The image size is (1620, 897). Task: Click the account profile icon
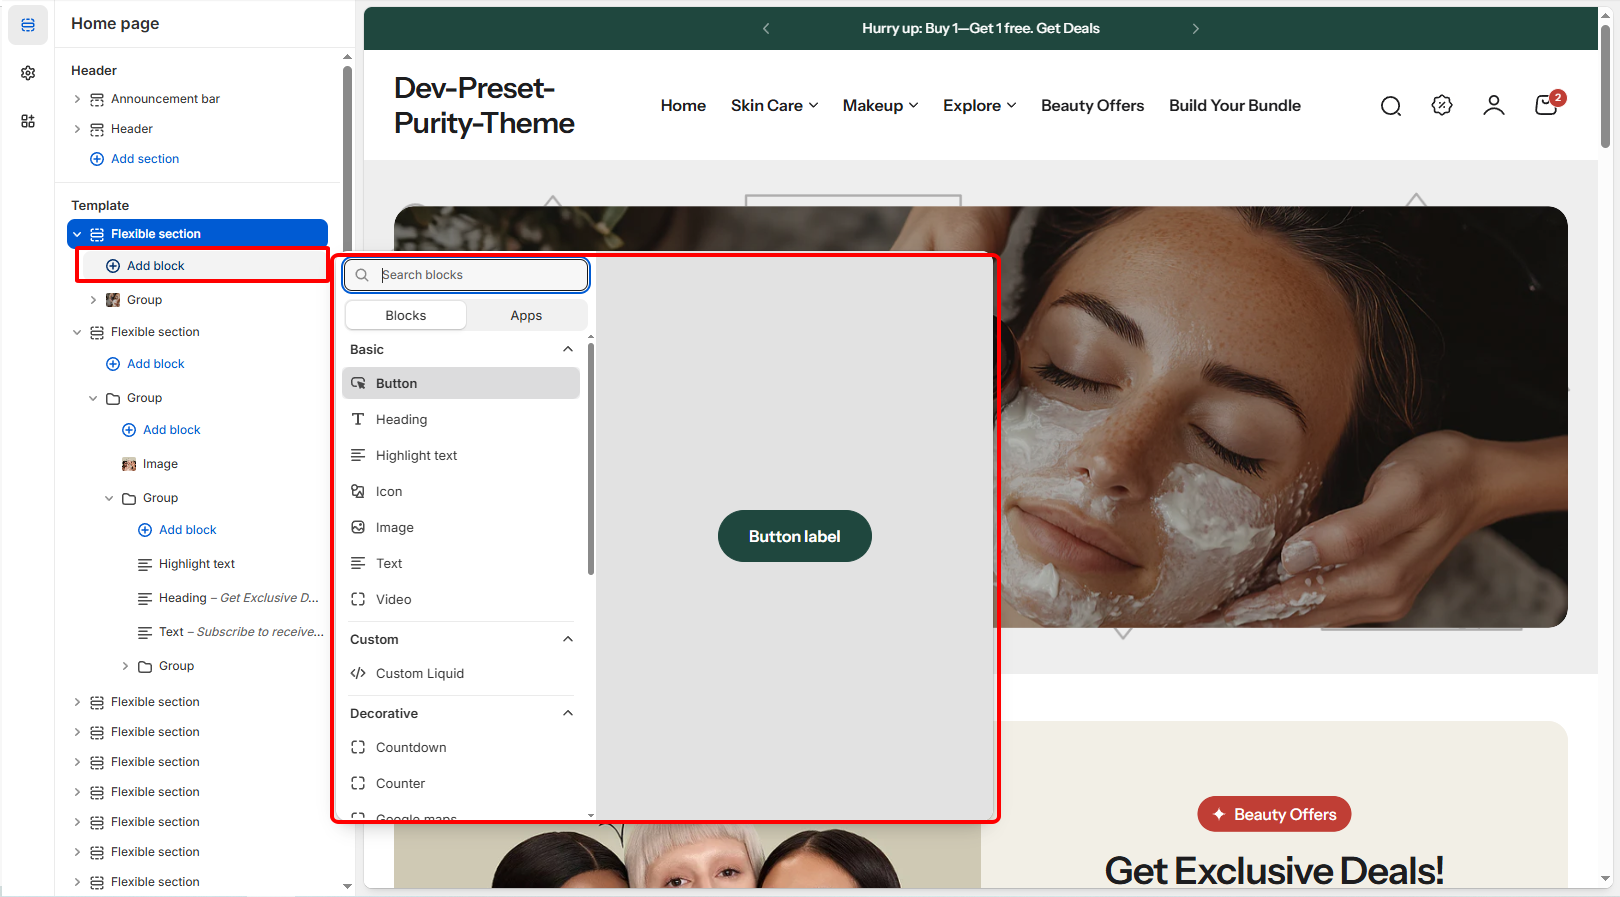[x=1493, y=106]
